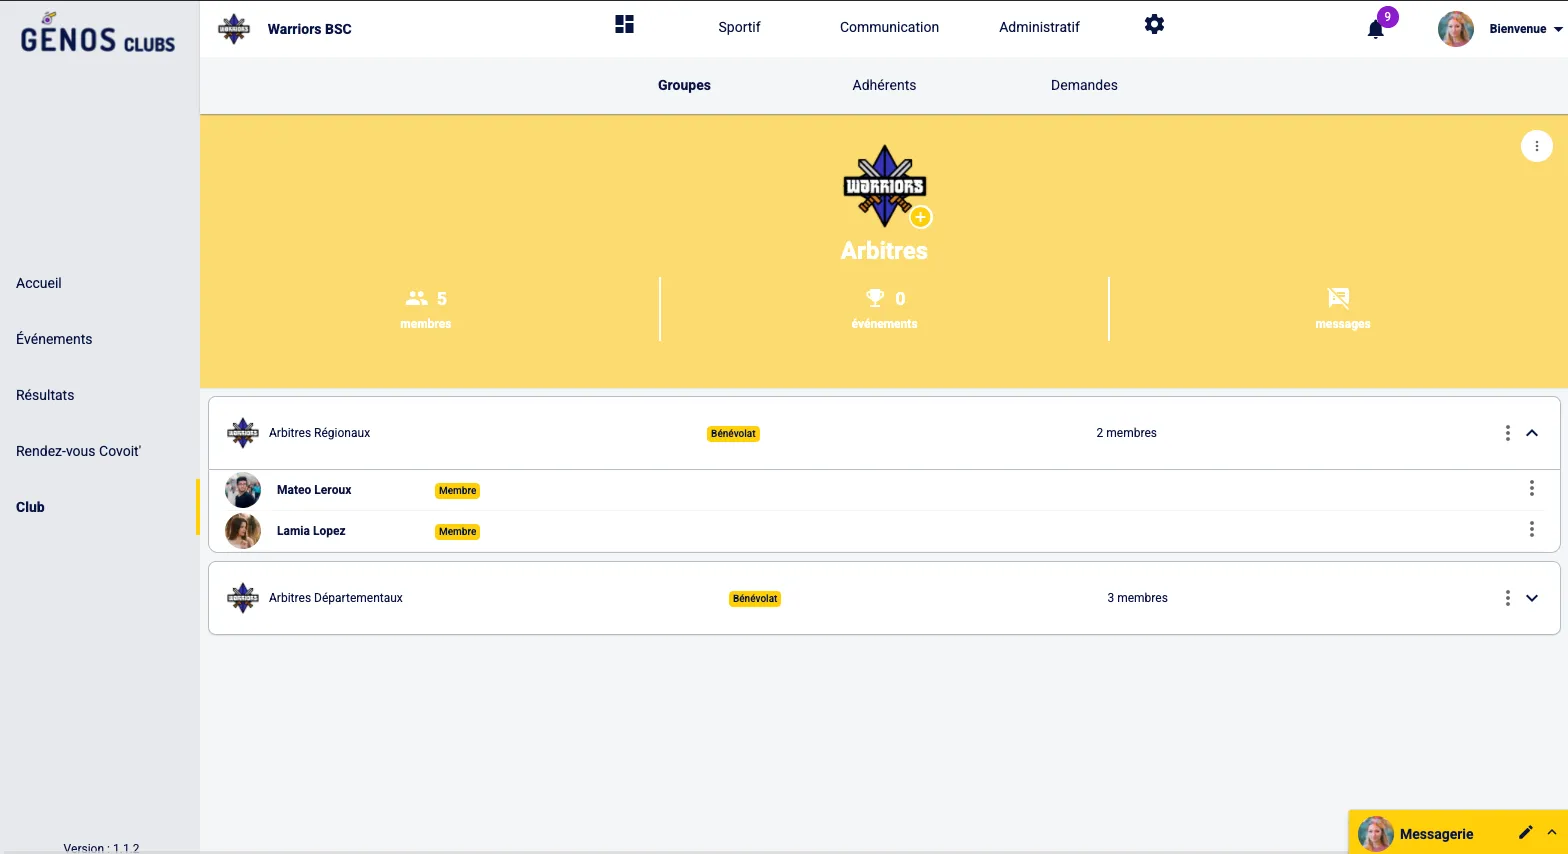The image size is (1568, 854).
Task: Switch to the Demandes tab
Action: click(x=1084, y=85)
